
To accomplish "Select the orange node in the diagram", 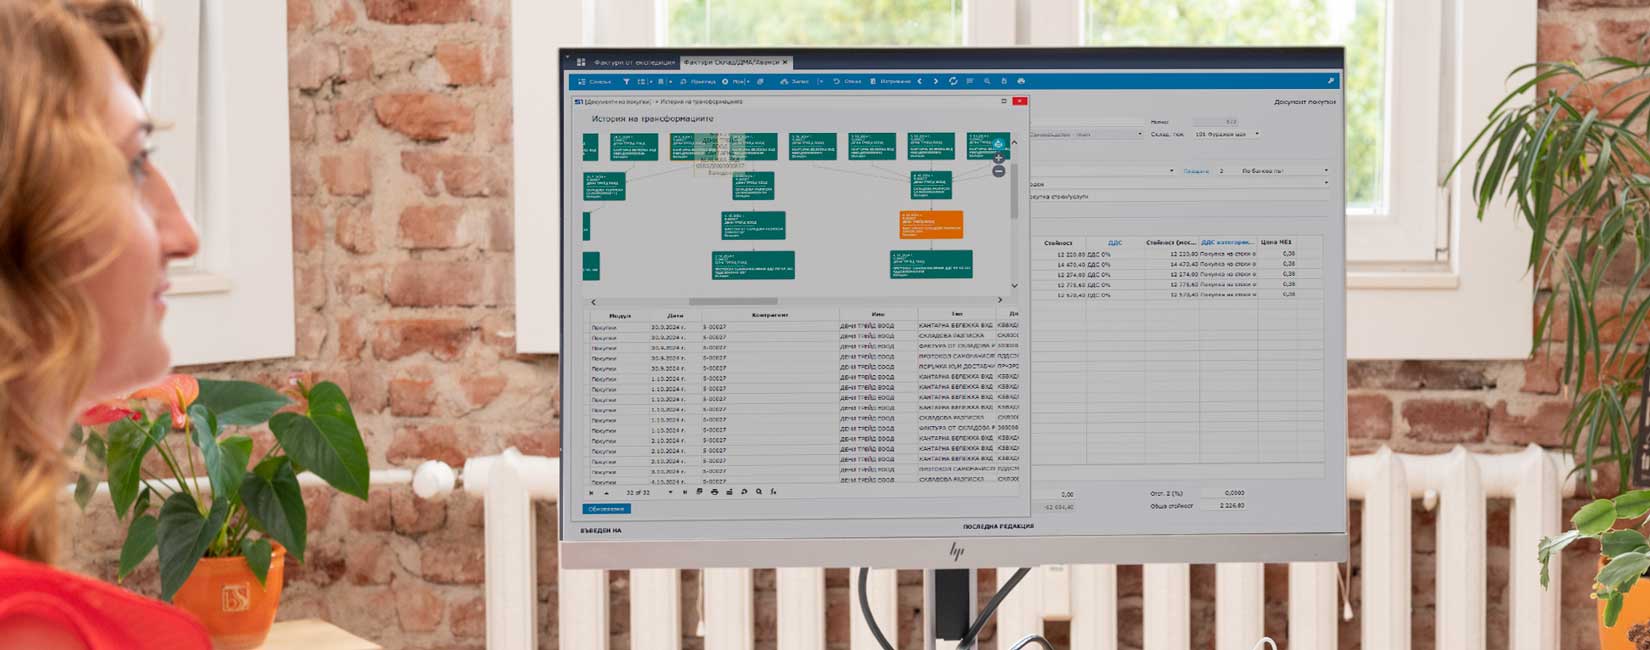I will point(931,224).
